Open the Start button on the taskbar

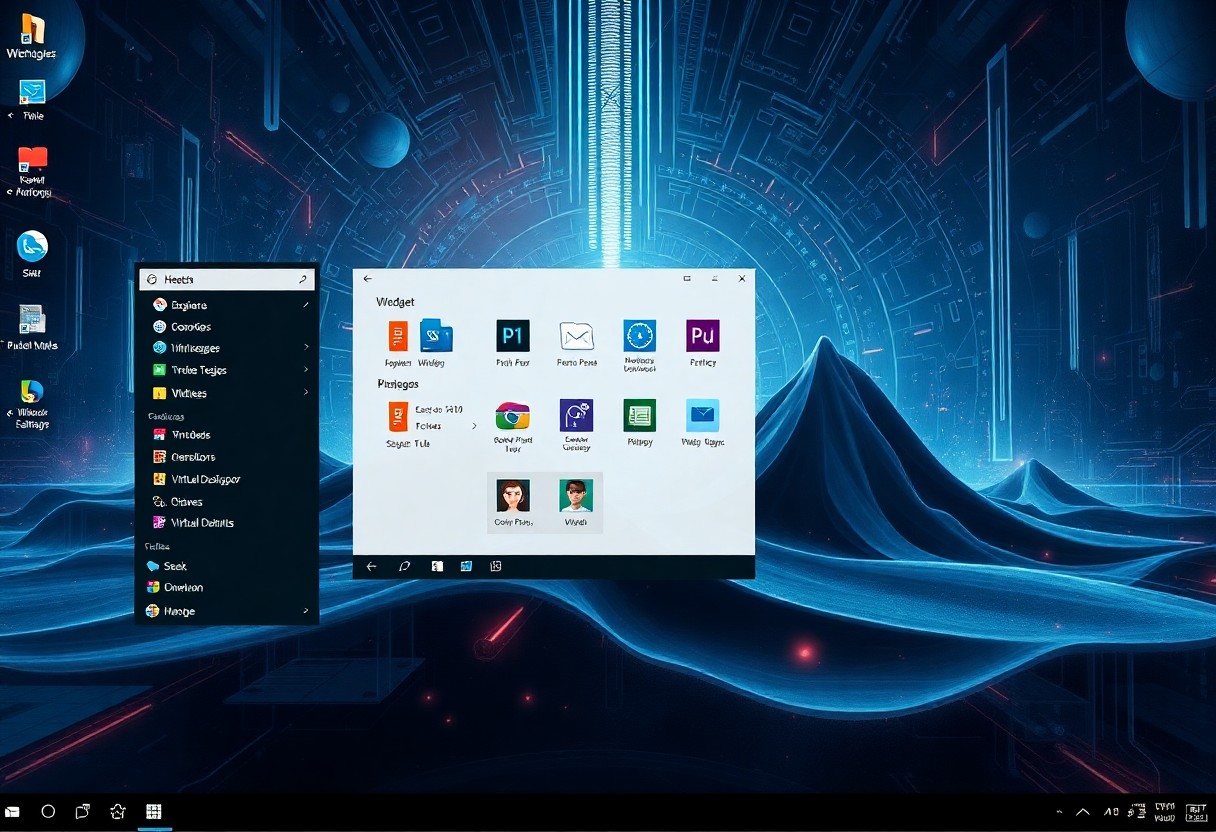(x=13, y=811)
